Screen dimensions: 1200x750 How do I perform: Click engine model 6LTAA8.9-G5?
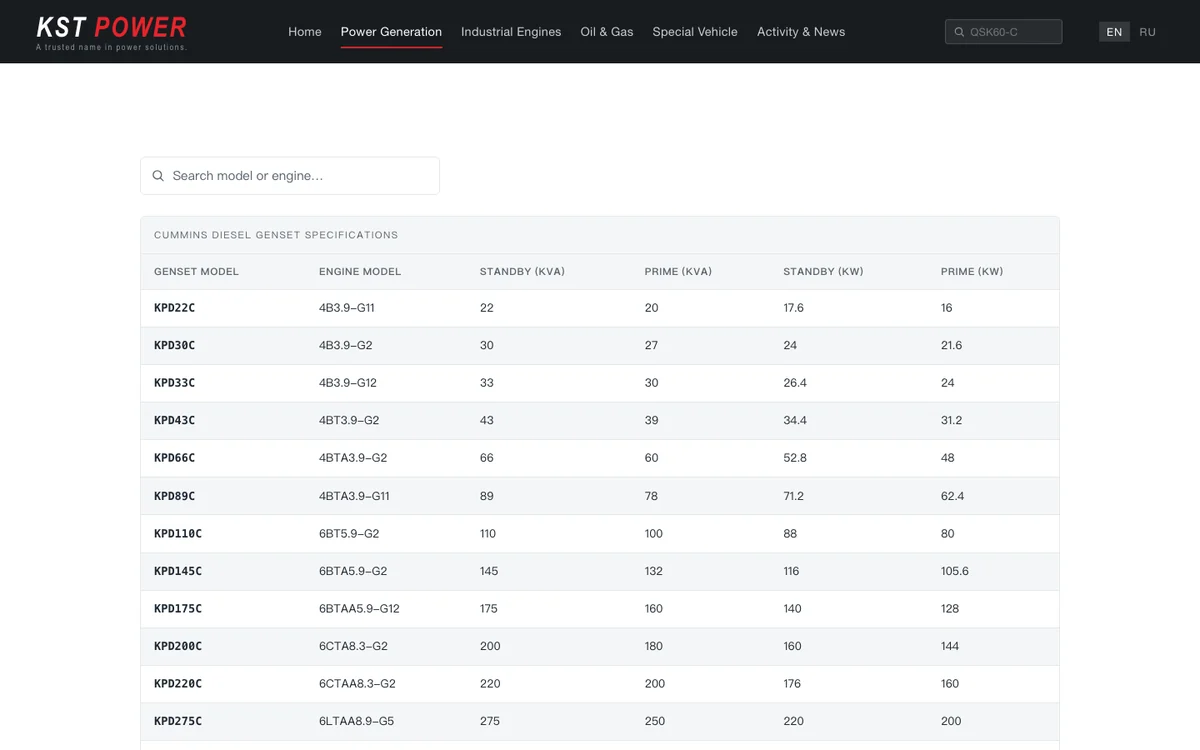pyautogui.click(x=356, y=721)
